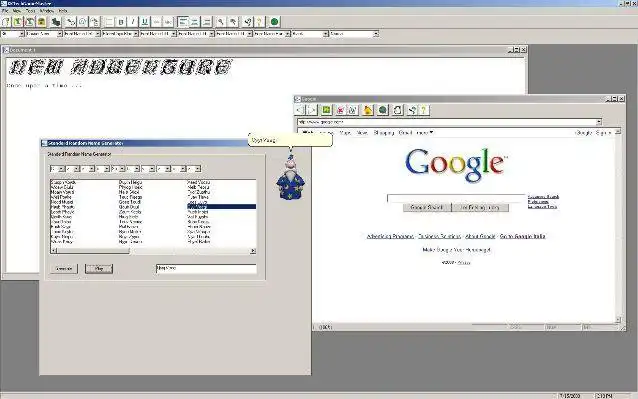Expand the browser address bar dropdown arrow
This screenshot has height=399, width=638.
599,122
